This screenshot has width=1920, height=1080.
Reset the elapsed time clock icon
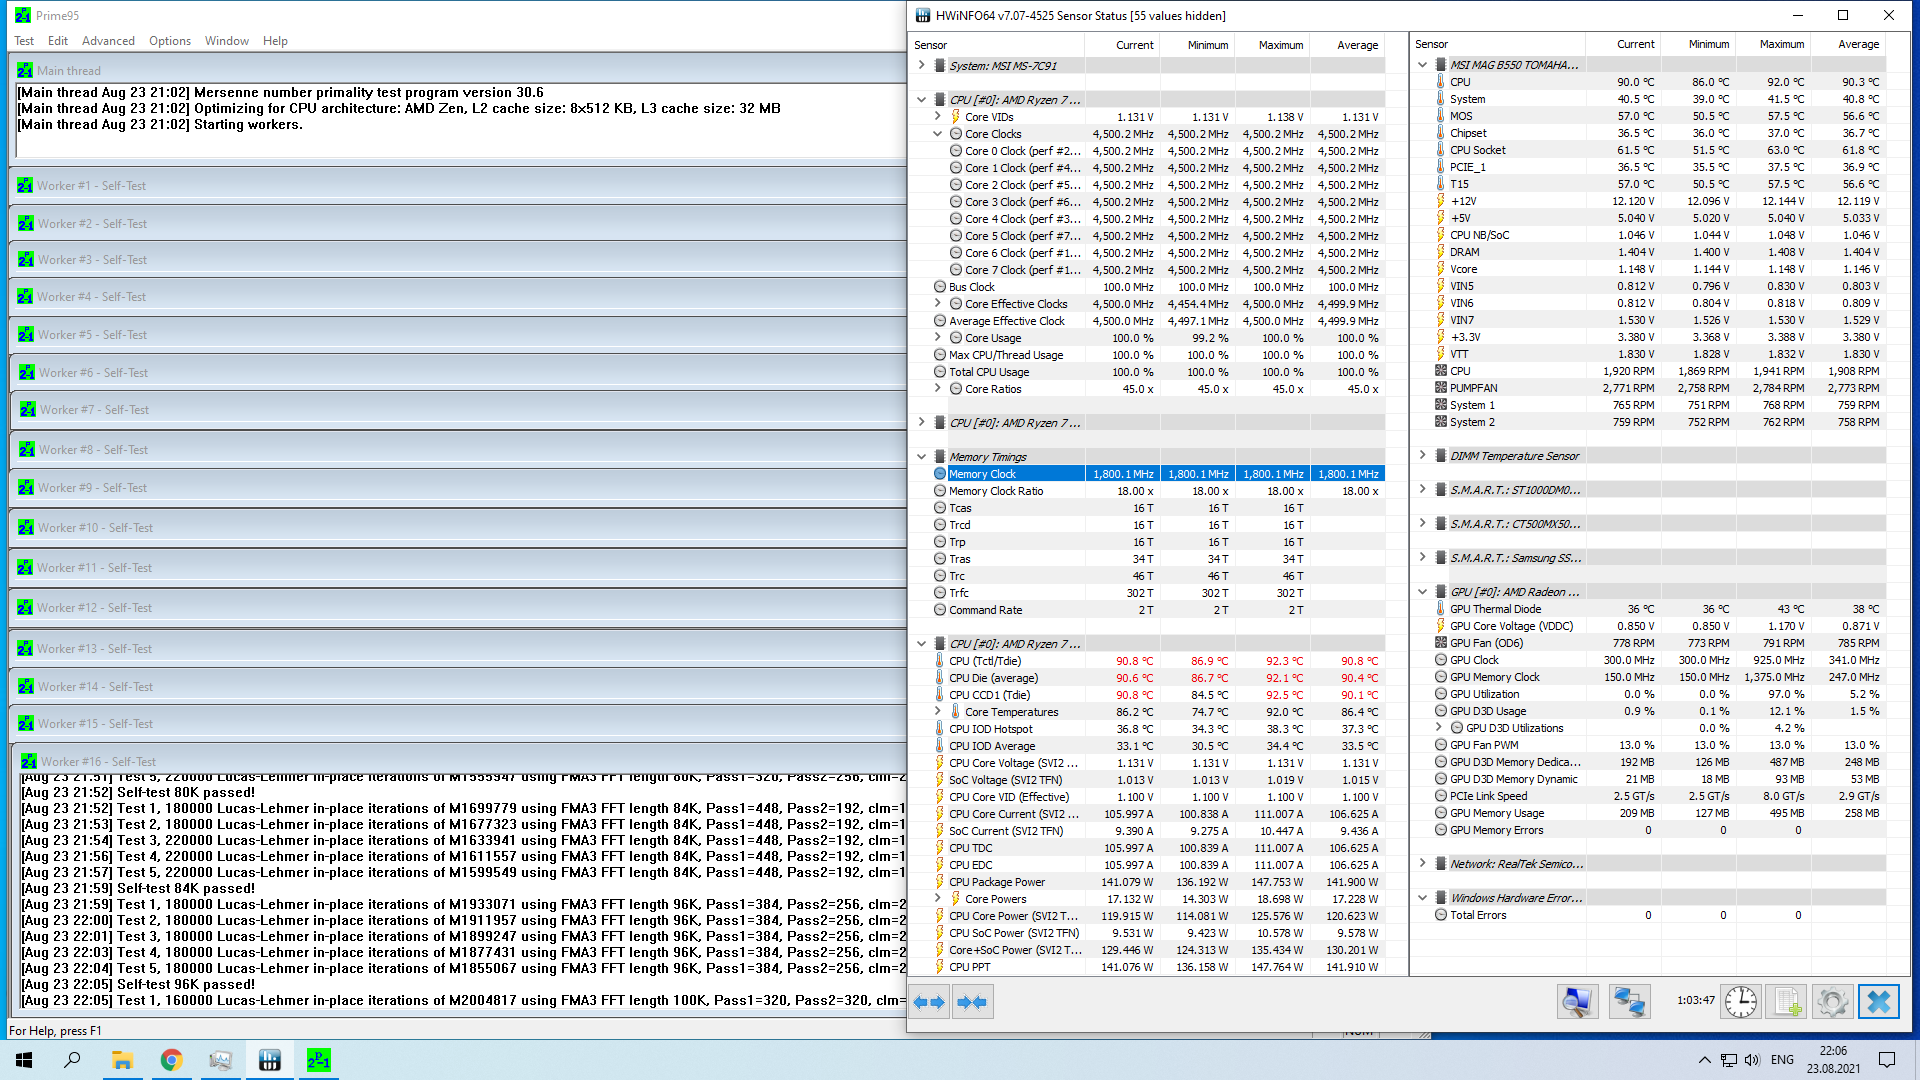[1740, 1001]
